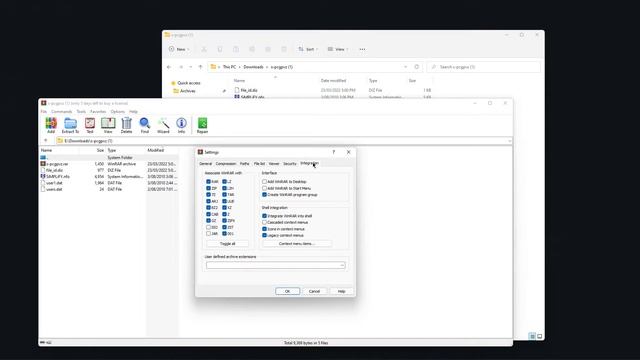The image size is (640, 360).
Task: Expand File Explorer address history dropdown
Action: point(405,67)
